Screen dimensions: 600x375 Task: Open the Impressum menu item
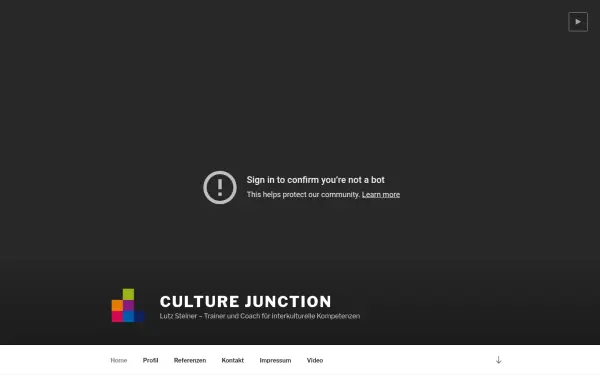[x=275, y=360]
